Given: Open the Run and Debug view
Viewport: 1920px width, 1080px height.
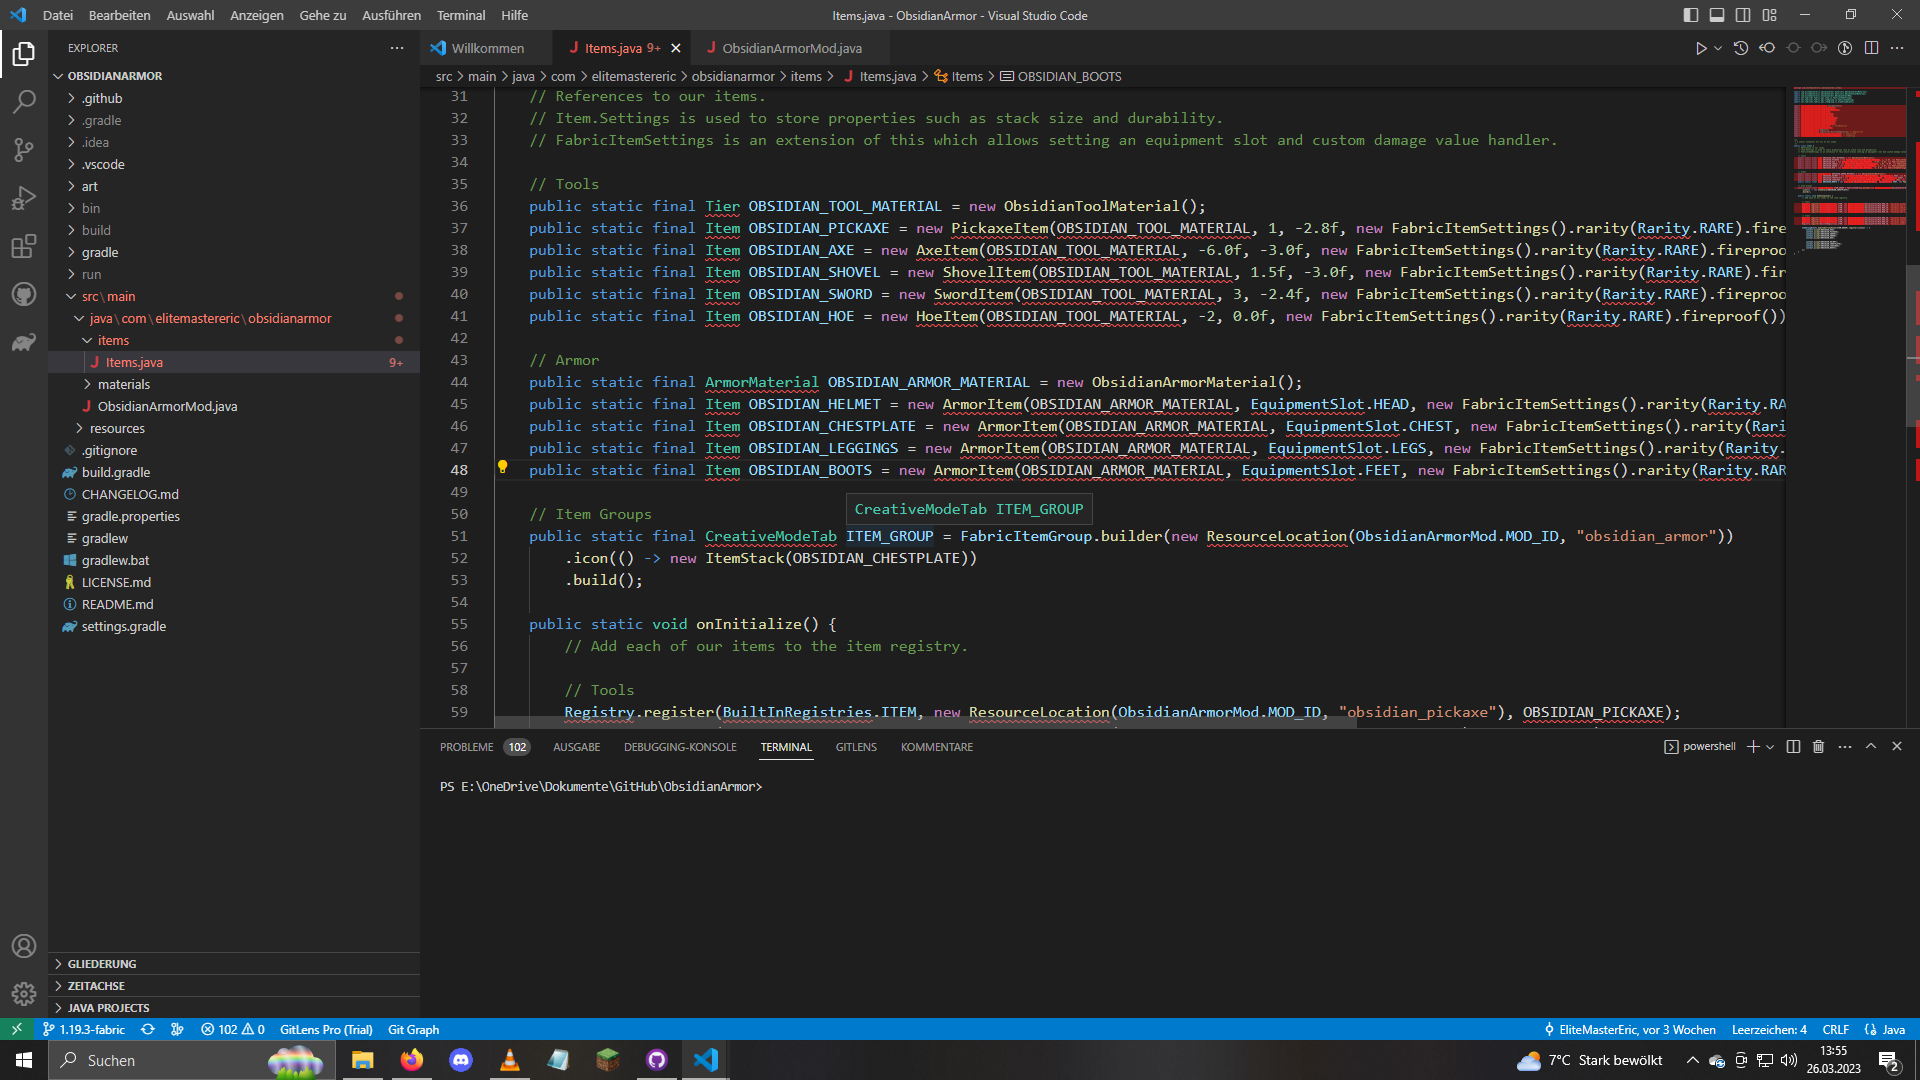Looking at the screenshot, I should point(24,198).
